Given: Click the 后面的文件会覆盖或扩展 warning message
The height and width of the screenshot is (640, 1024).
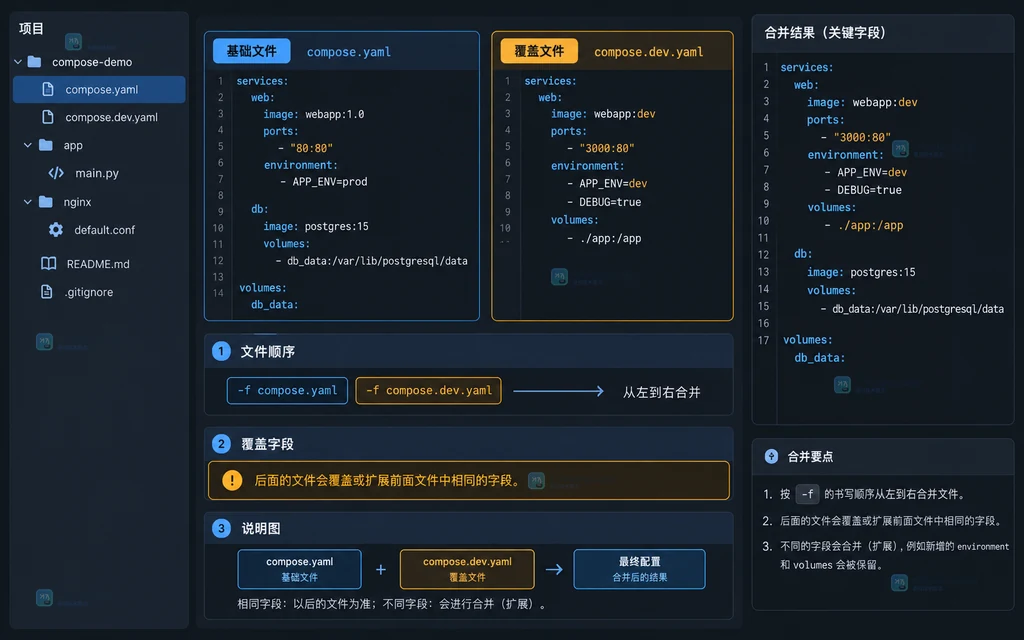Looking at the screenshot, I should 389,481.
